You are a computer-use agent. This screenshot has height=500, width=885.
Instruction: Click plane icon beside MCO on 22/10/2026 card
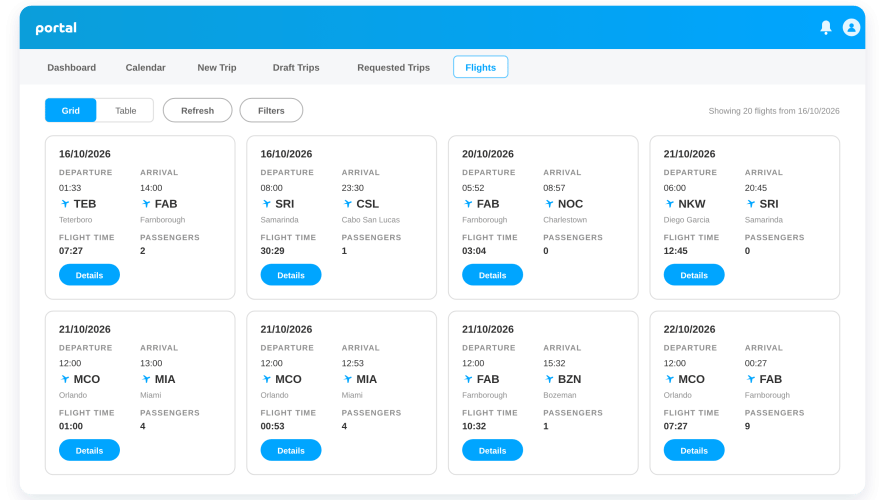(x=669, y=379)
